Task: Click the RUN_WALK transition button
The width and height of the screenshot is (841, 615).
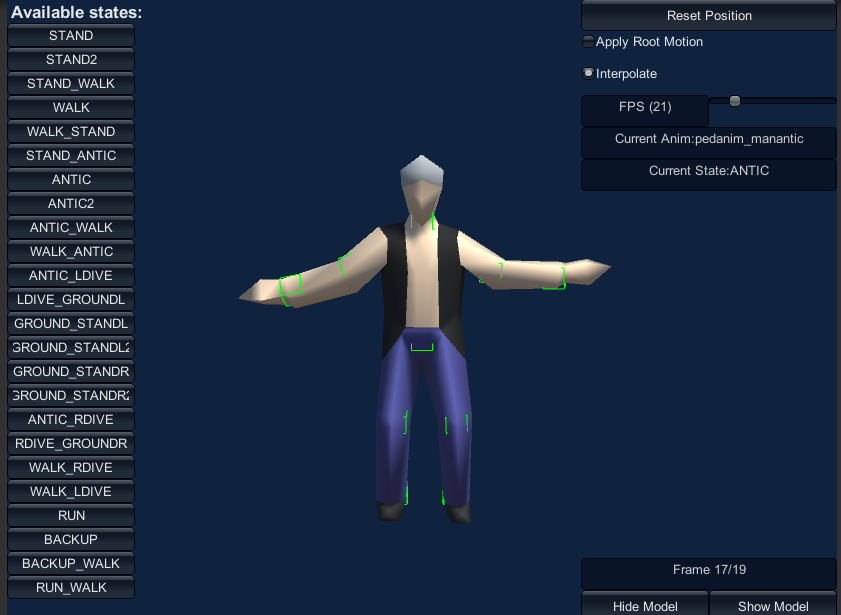Action: (71, 588)
